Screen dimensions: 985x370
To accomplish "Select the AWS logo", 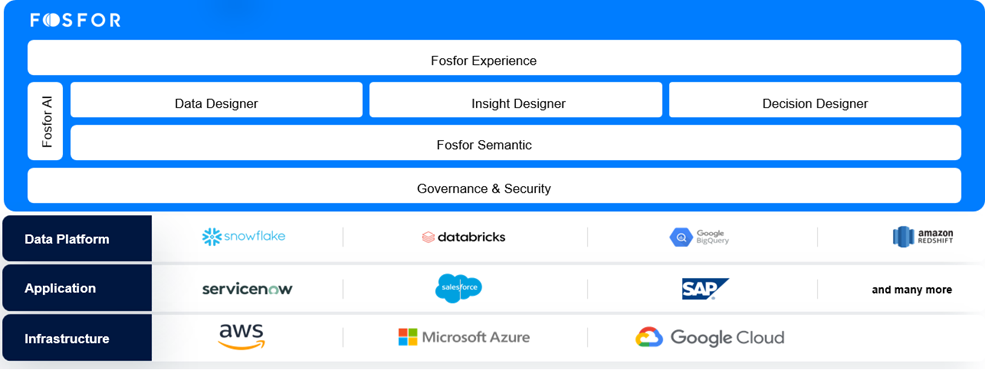I will 242,337.
